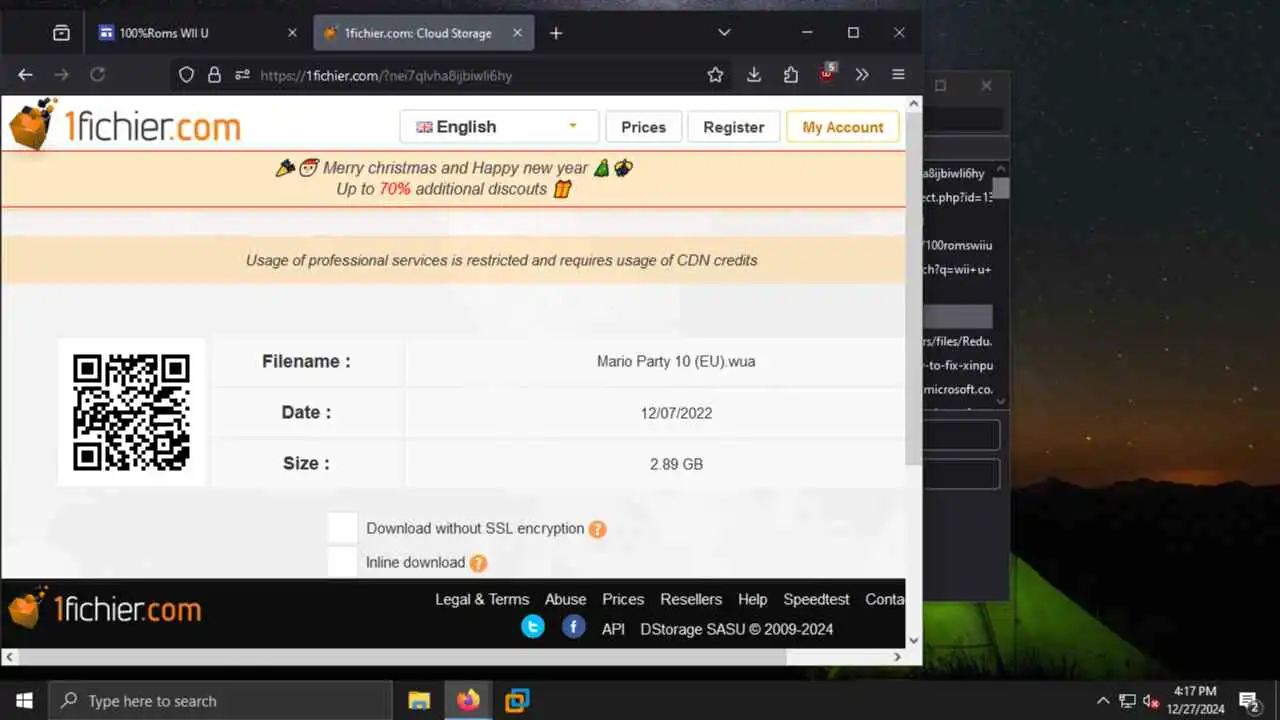The height and width of the screenshot is (720, 1280).
Task: Click the Register button
Action: coord(733,127)
